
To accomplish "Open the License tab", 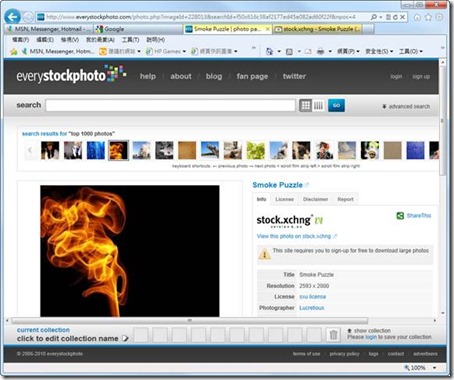I will click(284, 199).
